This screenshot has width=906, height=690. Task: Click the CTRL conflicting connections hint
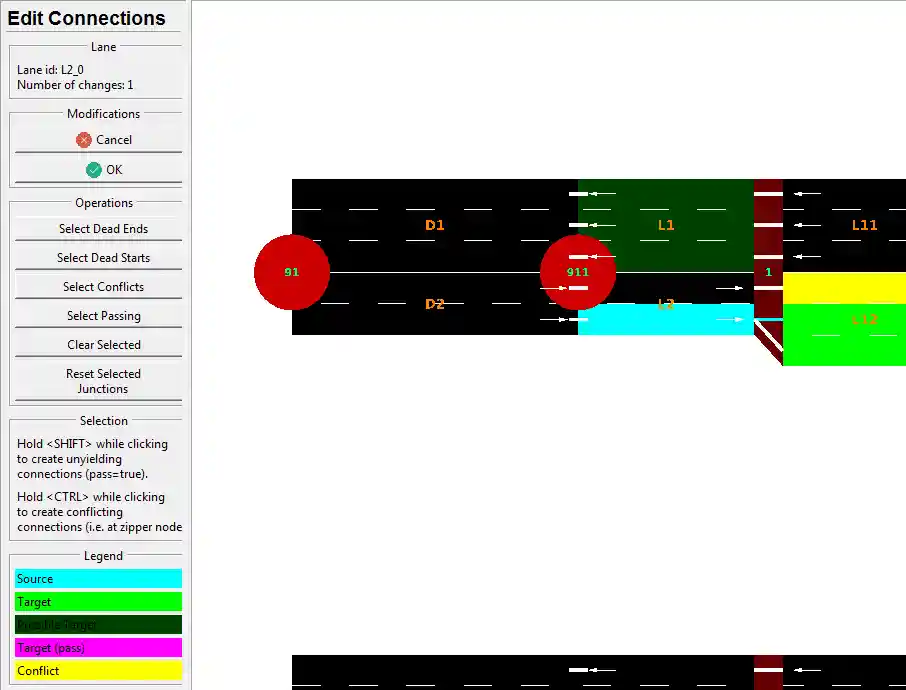pos(99,512)
